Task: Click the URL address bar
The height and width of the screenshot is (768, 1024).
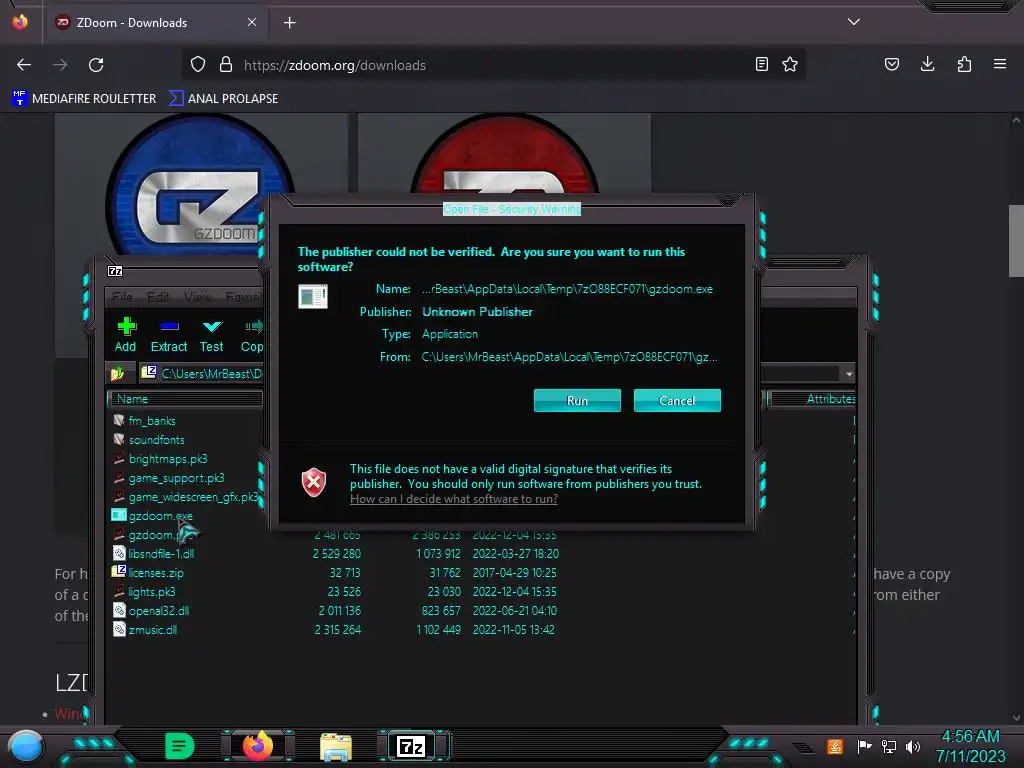Action: [x=493, y=65]
